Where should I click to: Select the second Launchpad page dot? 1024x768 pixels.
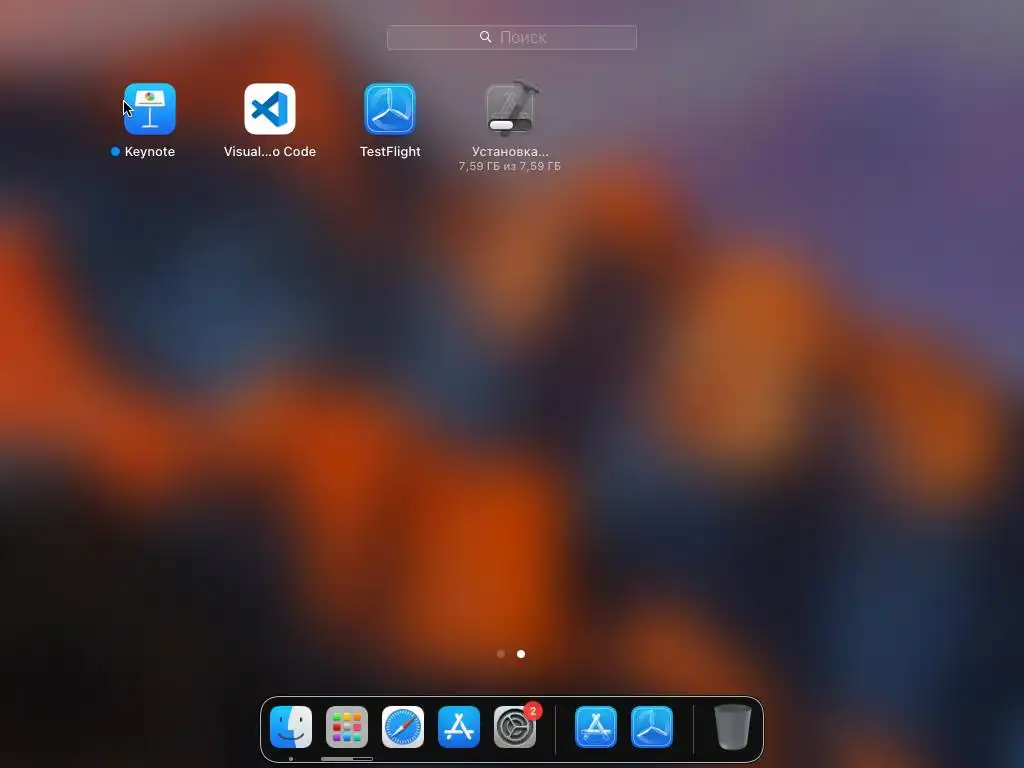[x=521, y=654]
